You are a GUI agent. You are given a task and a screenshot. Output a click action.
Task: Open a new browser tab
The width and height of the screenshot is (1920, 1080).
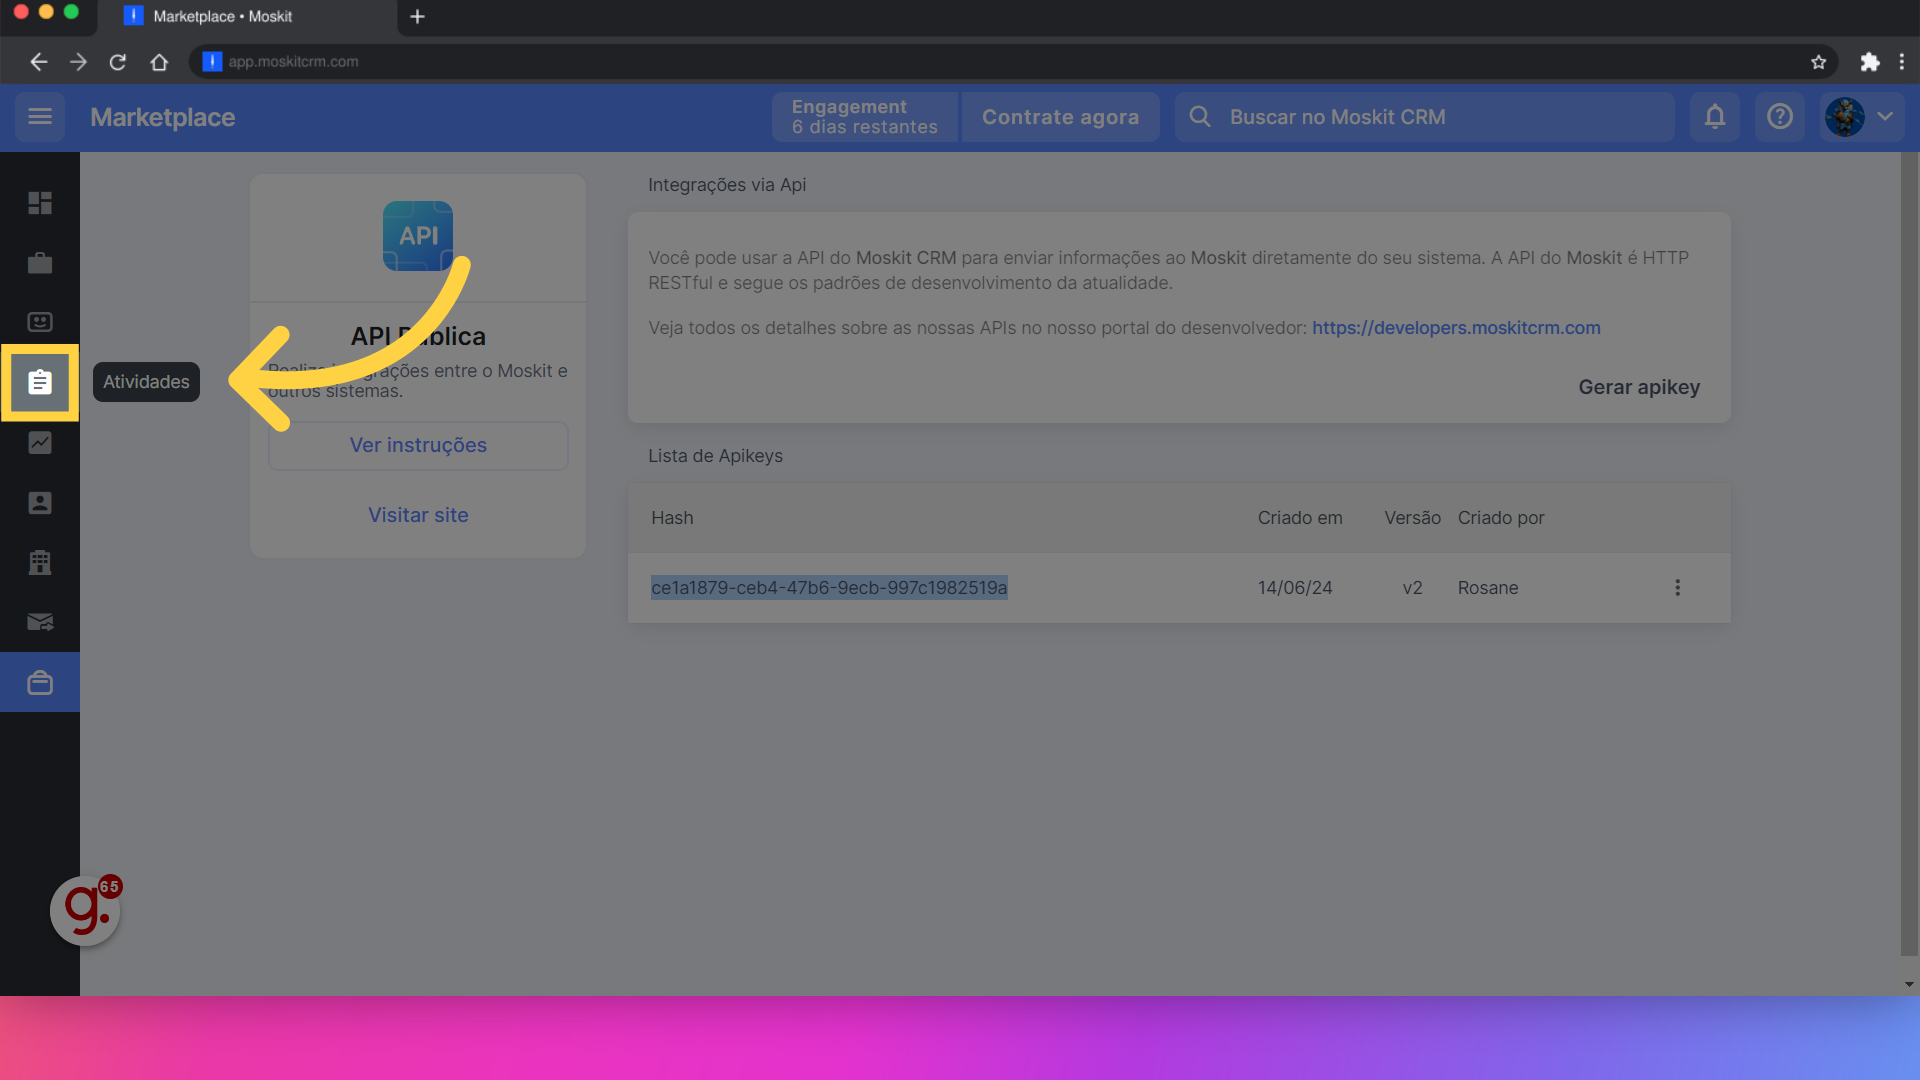[x=417, y=16]
